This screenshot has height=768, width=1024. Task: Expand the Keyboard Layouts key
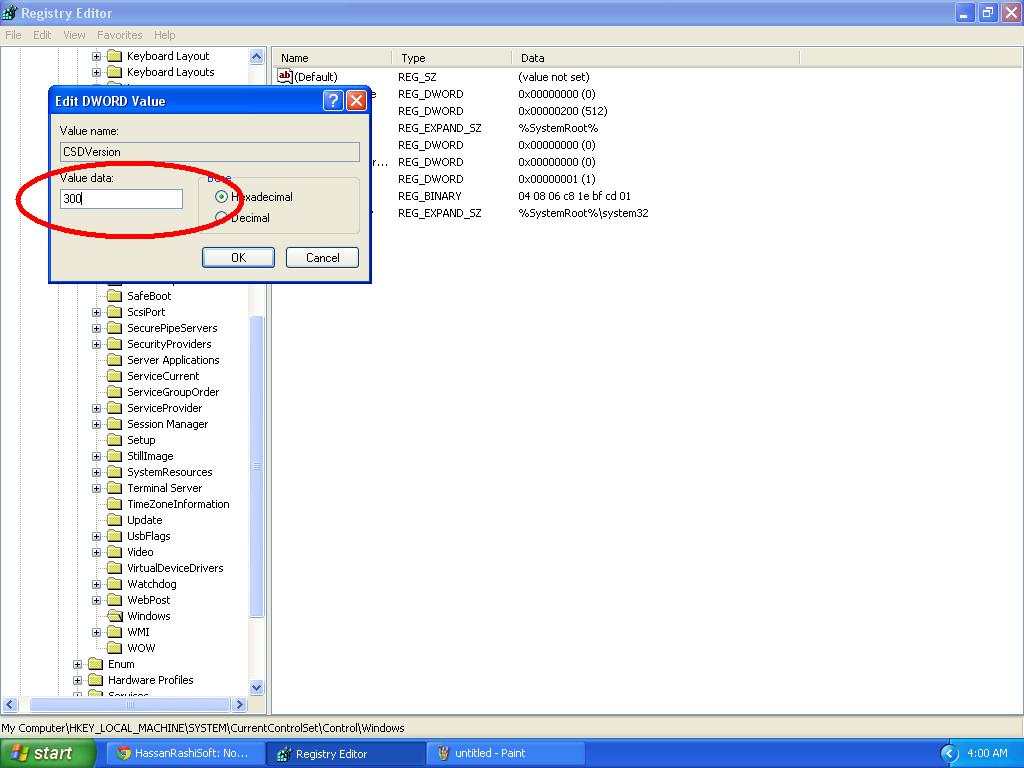point(97,72)
